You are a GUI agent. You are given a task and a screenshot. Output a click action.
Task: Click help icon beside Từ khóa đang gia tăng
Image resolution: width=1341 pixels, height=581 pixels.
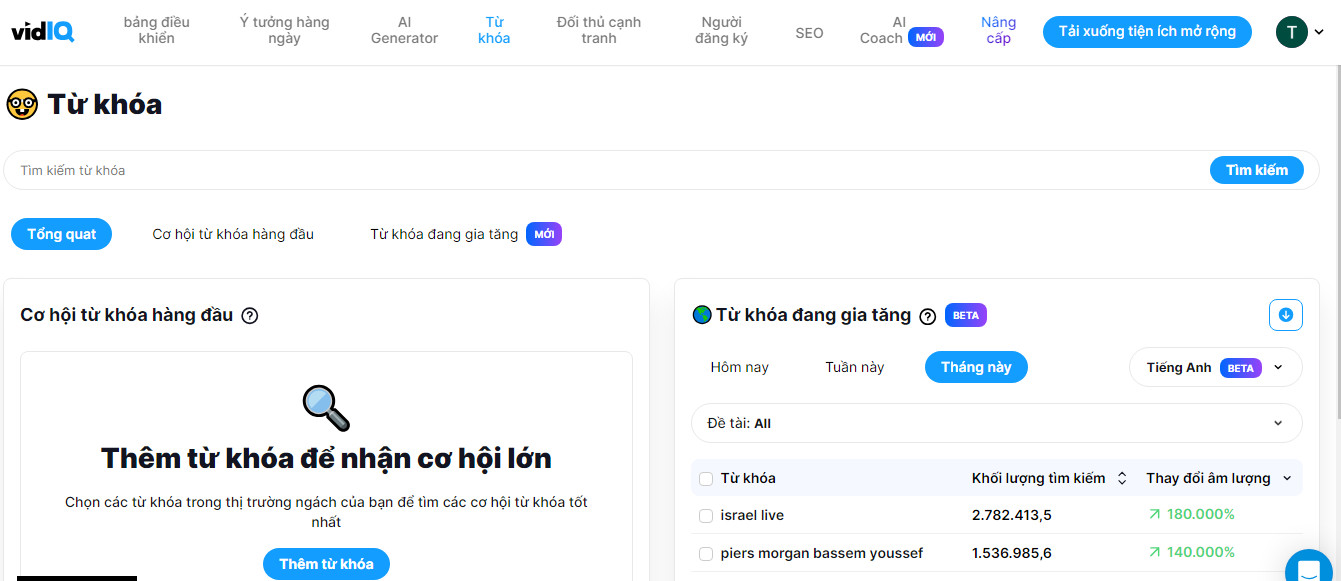coord(928,316)
